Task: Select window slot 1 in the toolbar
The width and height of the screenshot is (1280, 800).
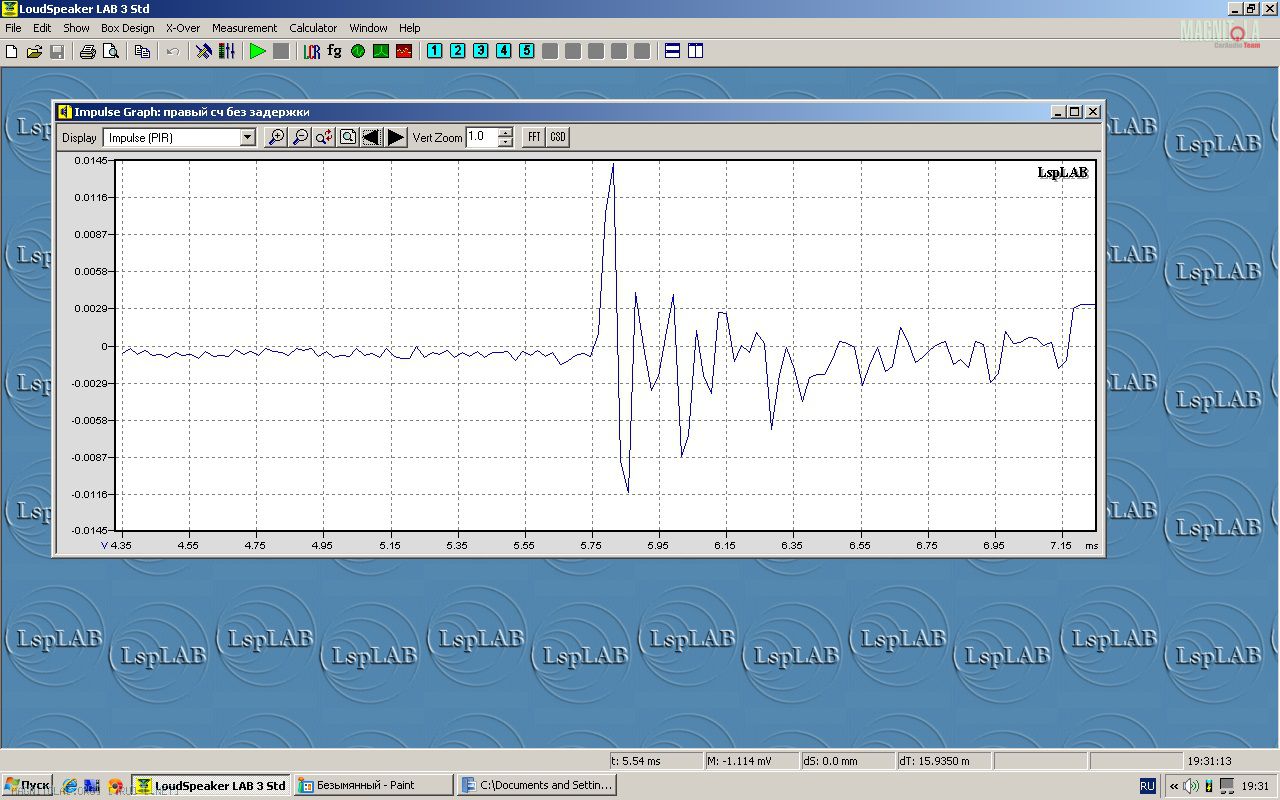Action: click(x=434, y=51)
